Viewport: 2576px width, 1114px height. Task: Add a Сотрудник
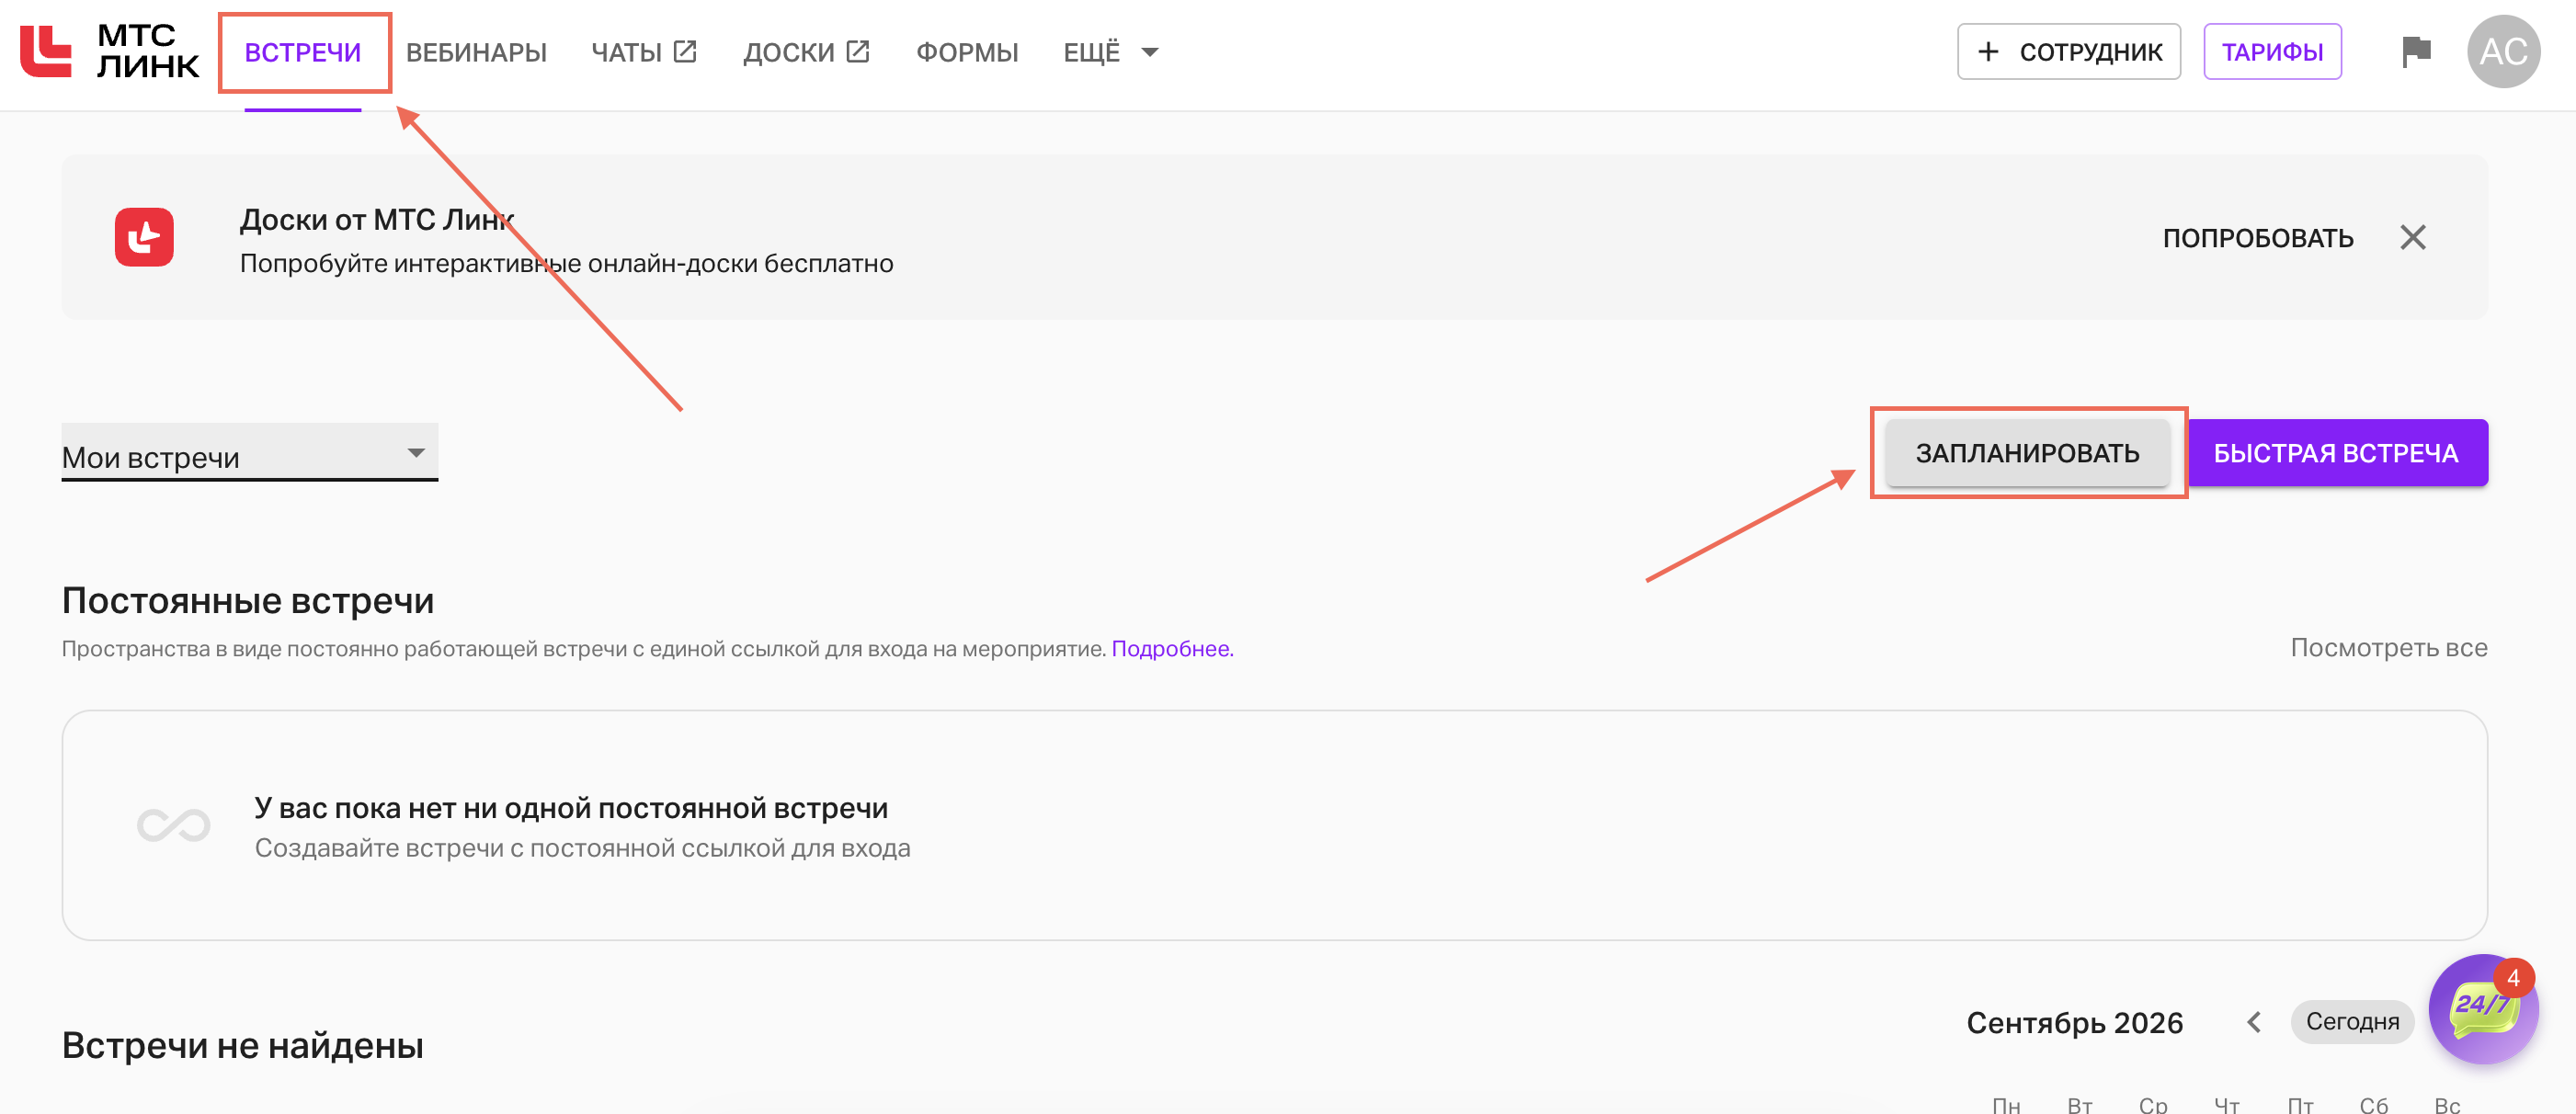coord(2069,51)
